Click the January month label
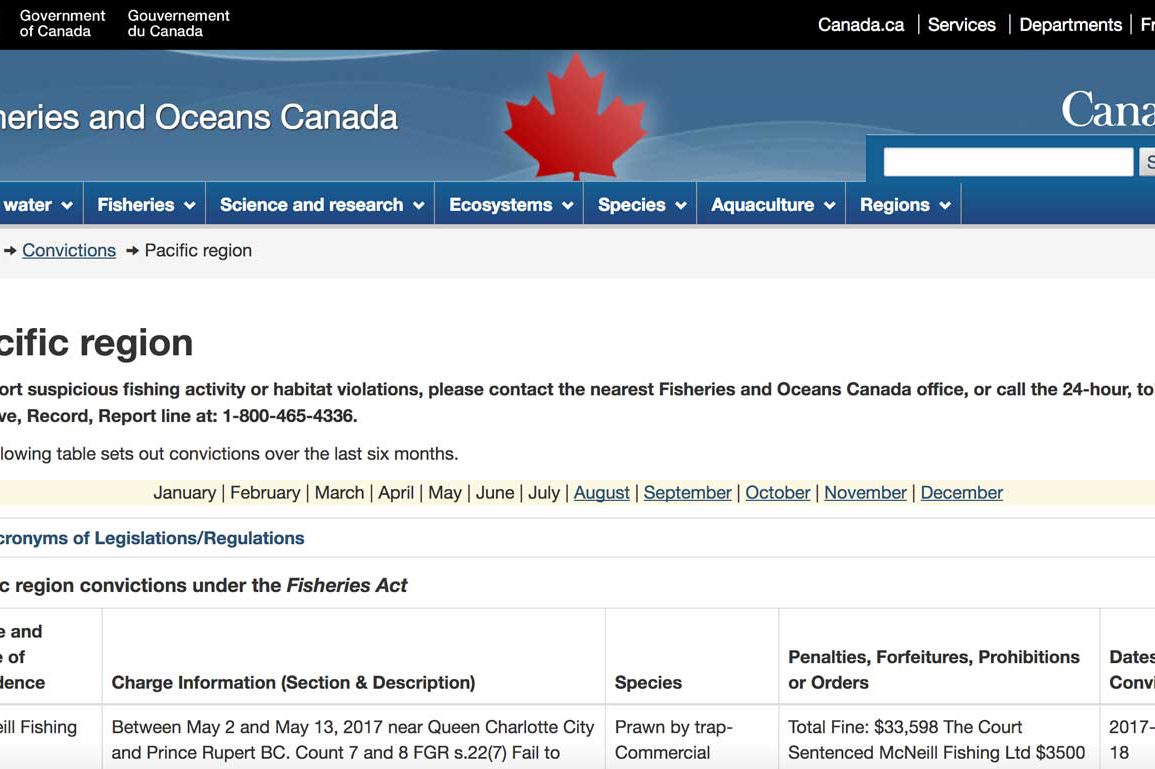This screenshot has width=1155, height=769. pos(184,493)
